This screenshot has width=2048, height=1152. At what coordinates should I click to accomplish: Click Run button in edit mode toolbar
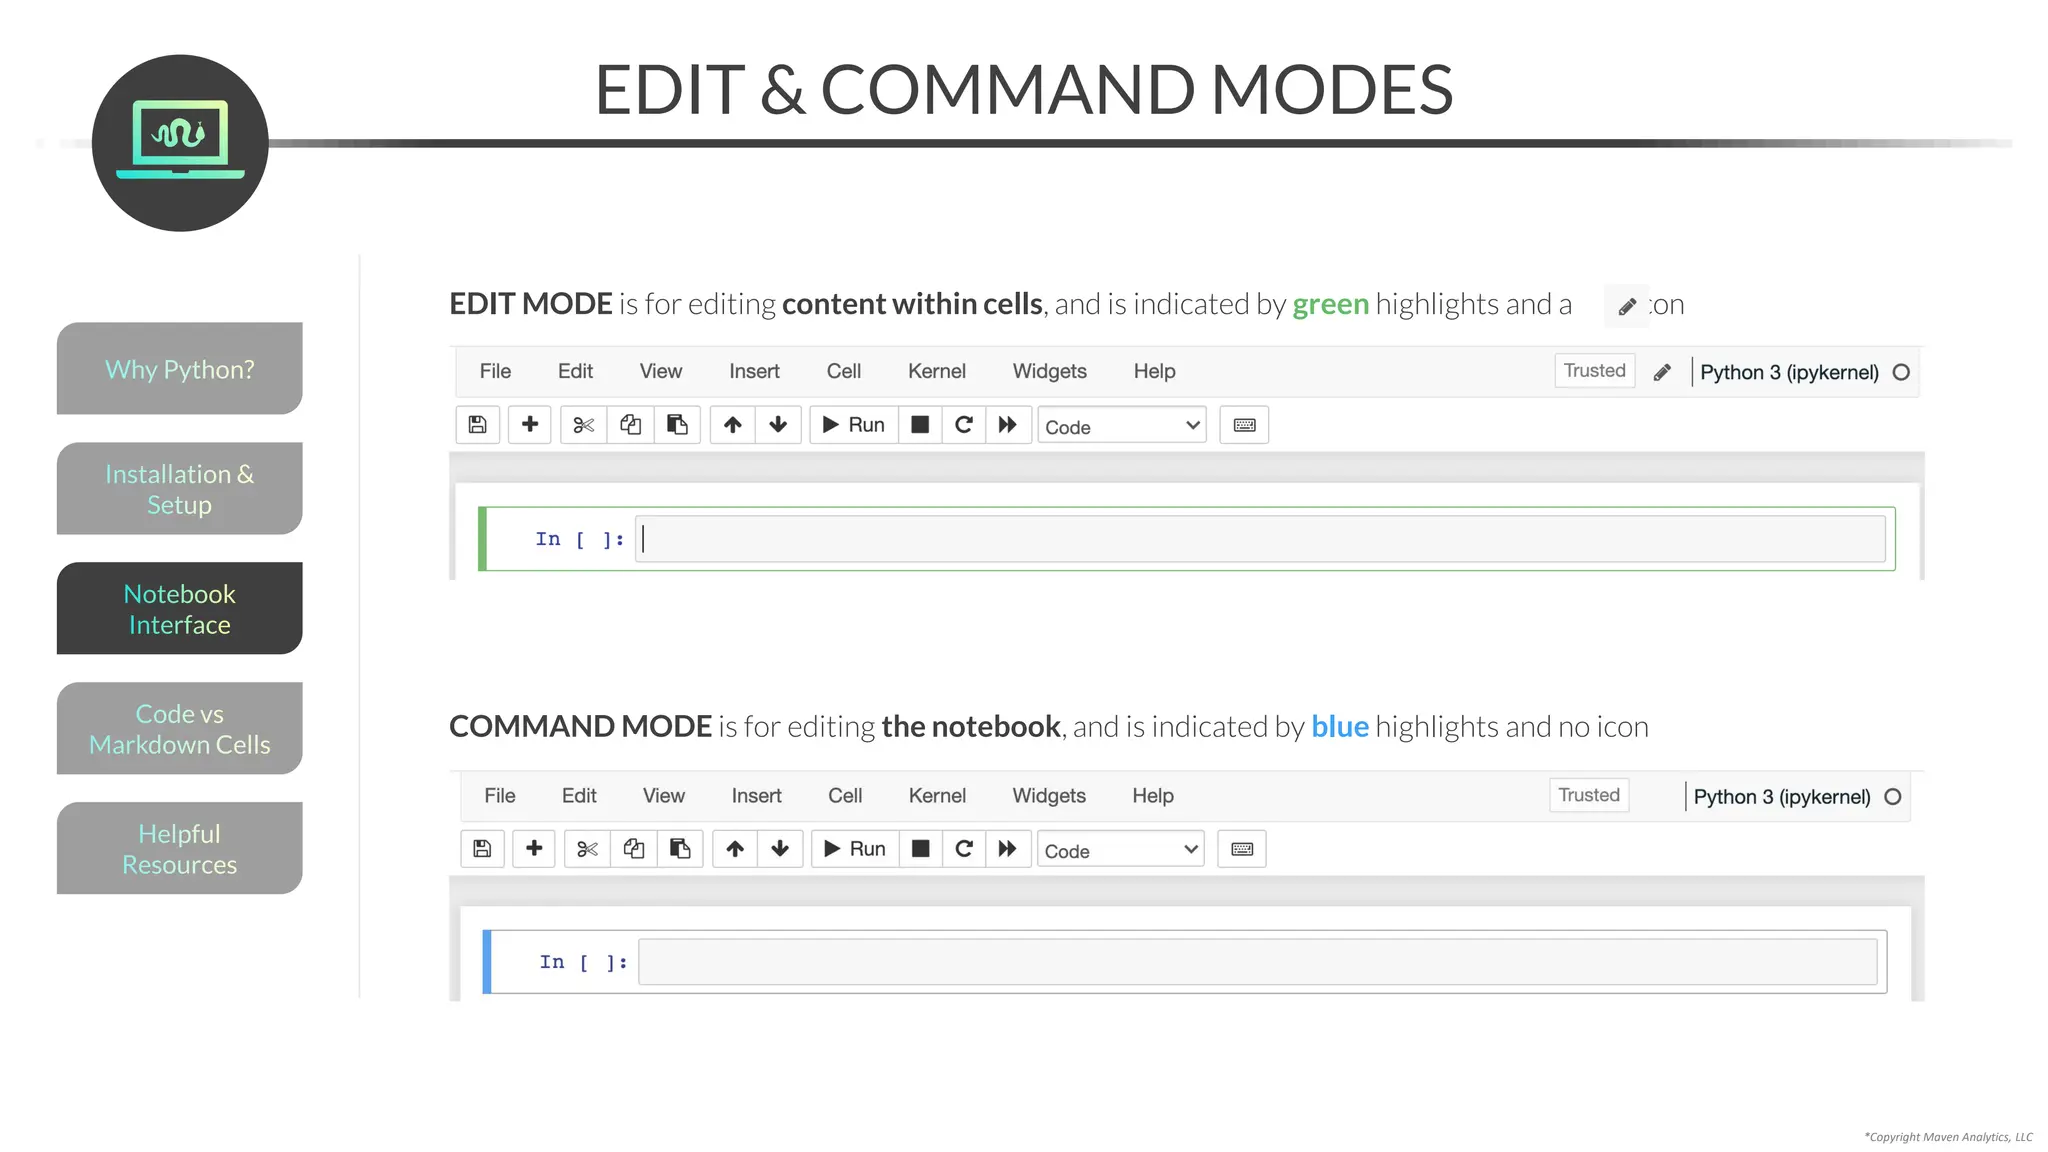(x=854, y=425)
